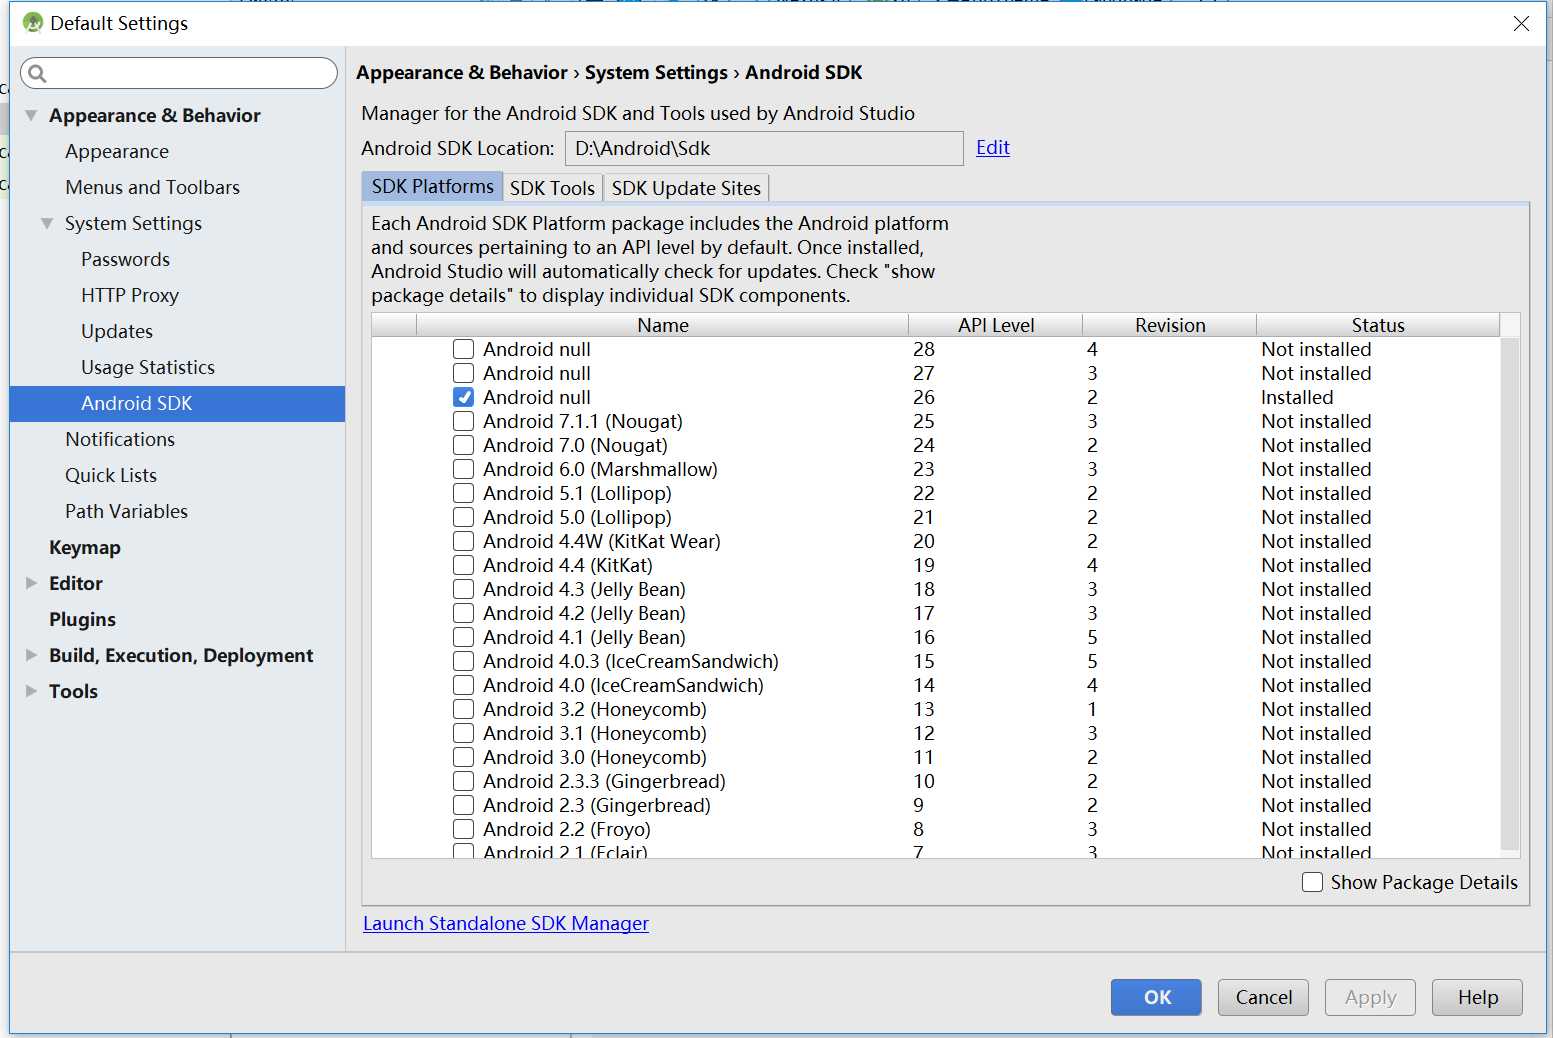Open the SDK Tools tab

point(552,188)
